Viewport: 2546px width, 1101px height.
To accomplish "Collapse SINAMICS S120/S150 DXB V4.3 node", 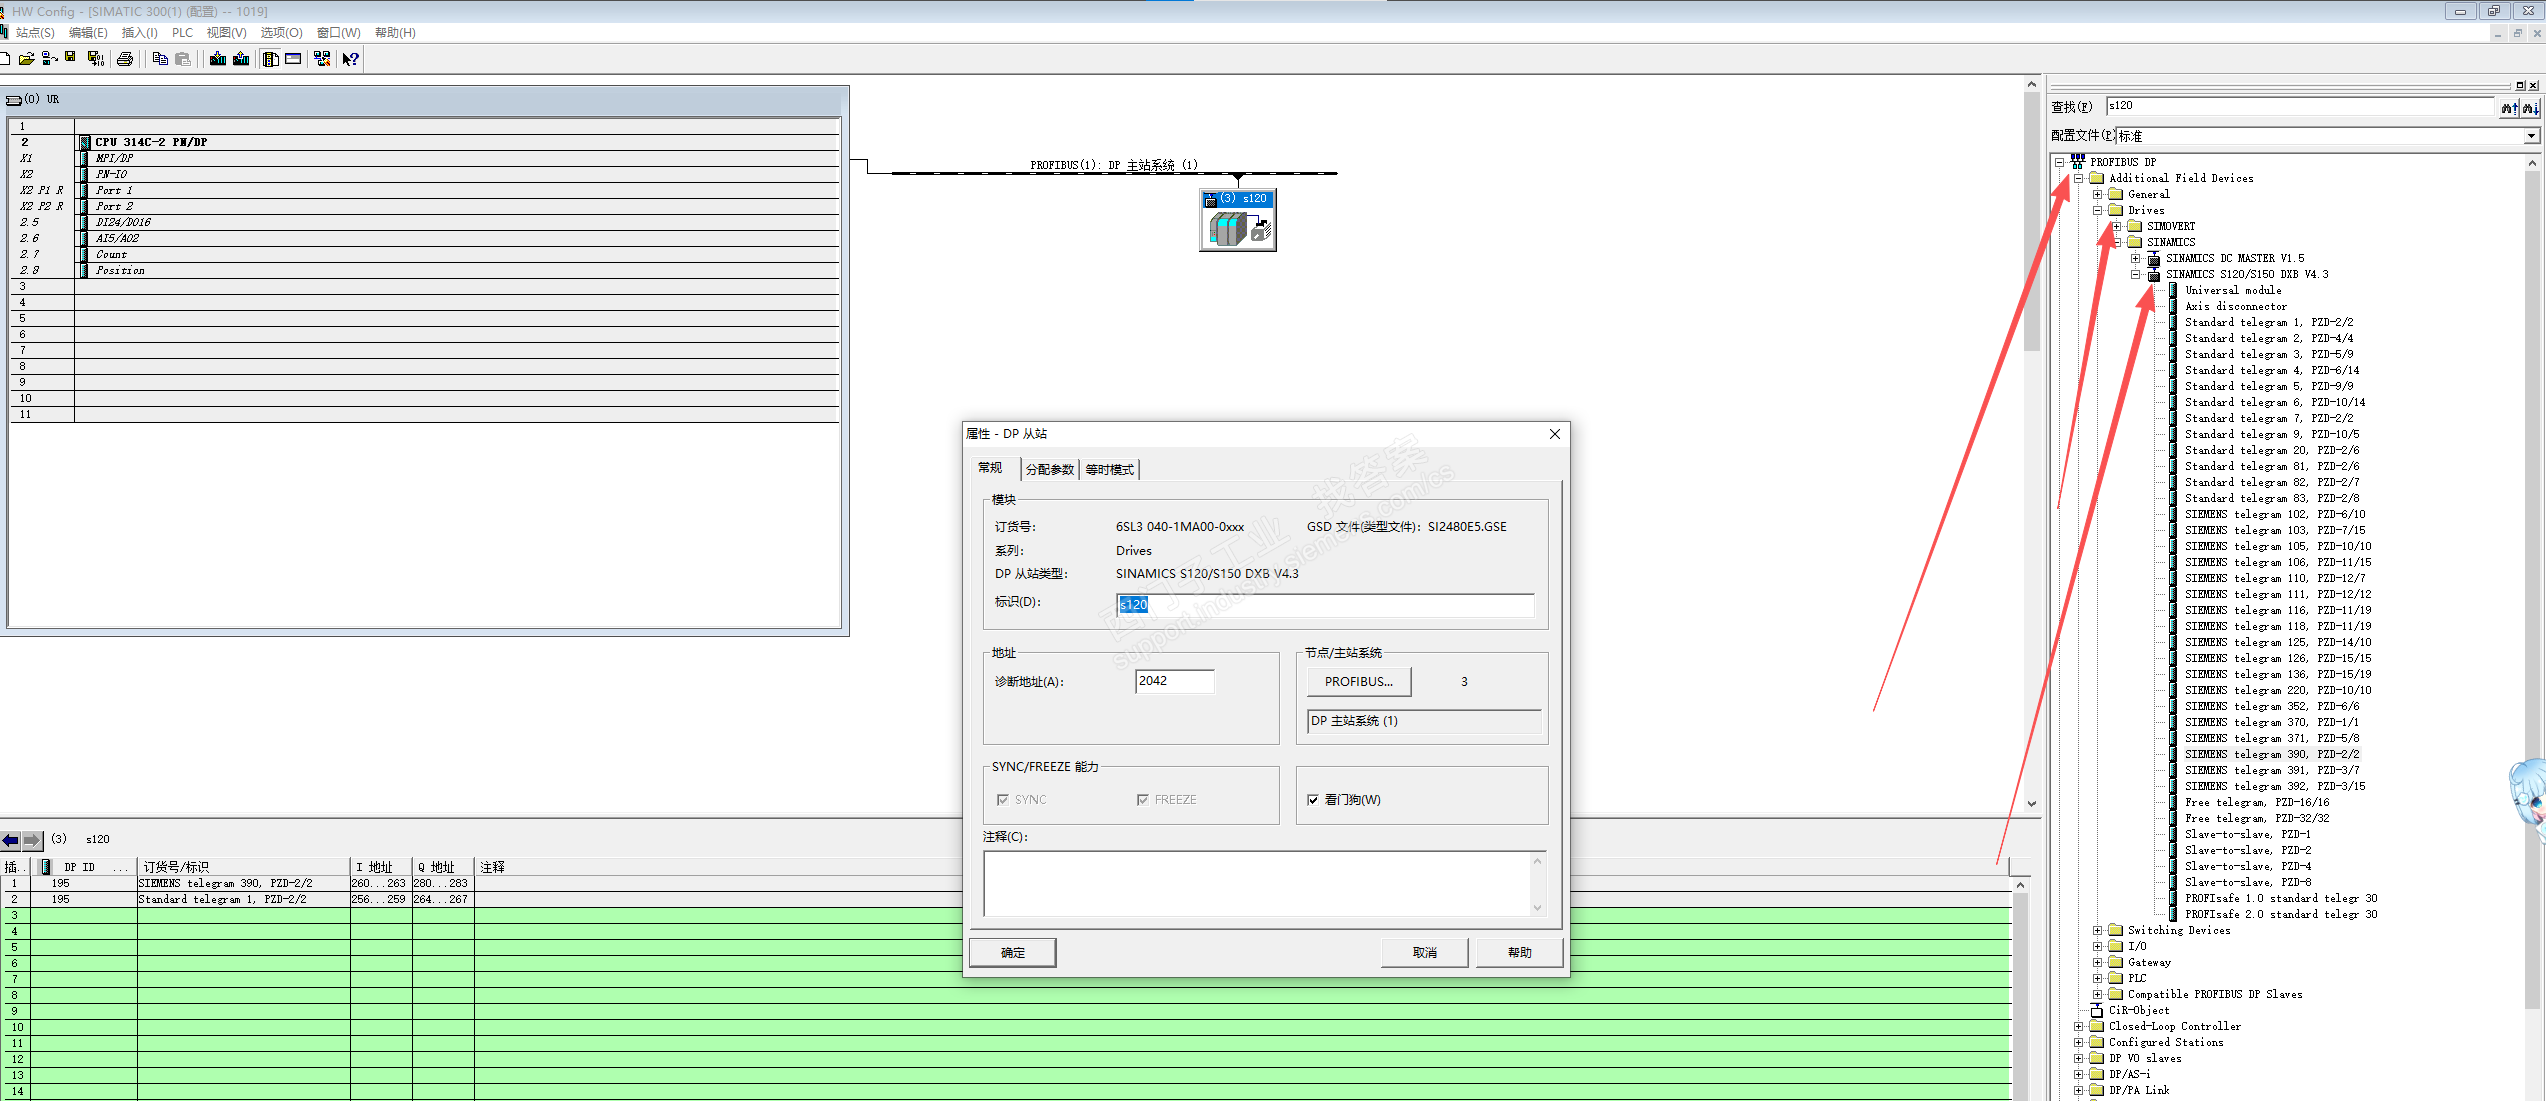I will [x=2136, y=274].
